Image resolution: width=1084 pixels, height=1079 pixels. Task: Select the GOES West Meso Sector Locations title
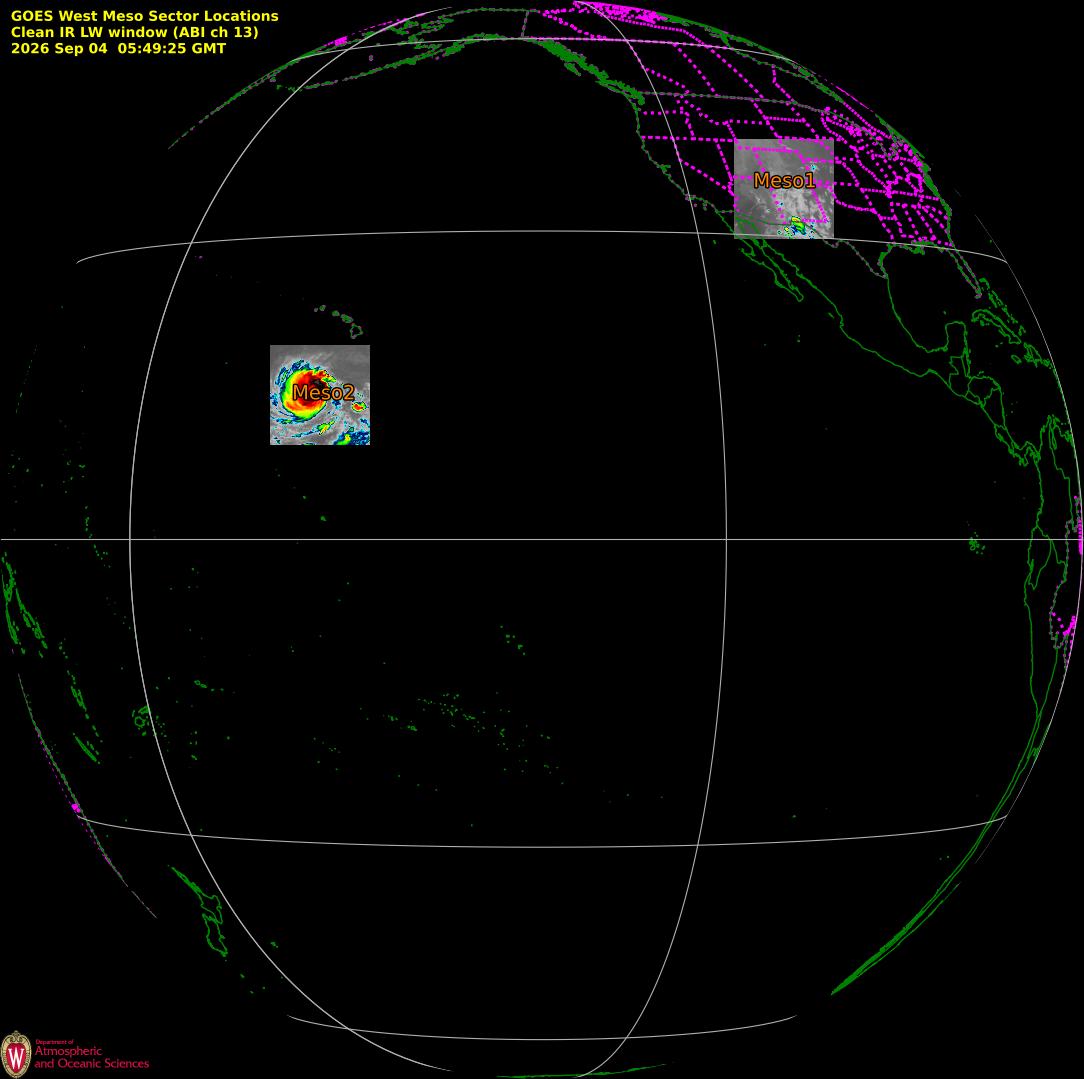(144, 16)
